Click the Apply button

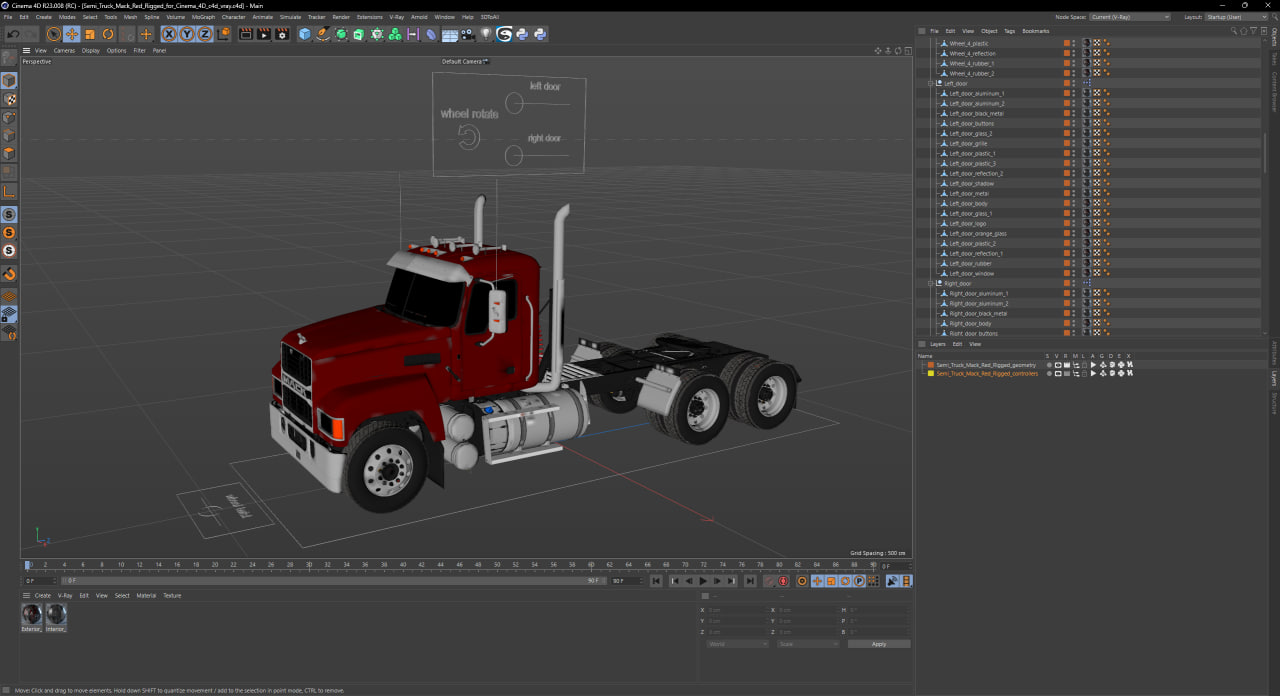[879, 644]
